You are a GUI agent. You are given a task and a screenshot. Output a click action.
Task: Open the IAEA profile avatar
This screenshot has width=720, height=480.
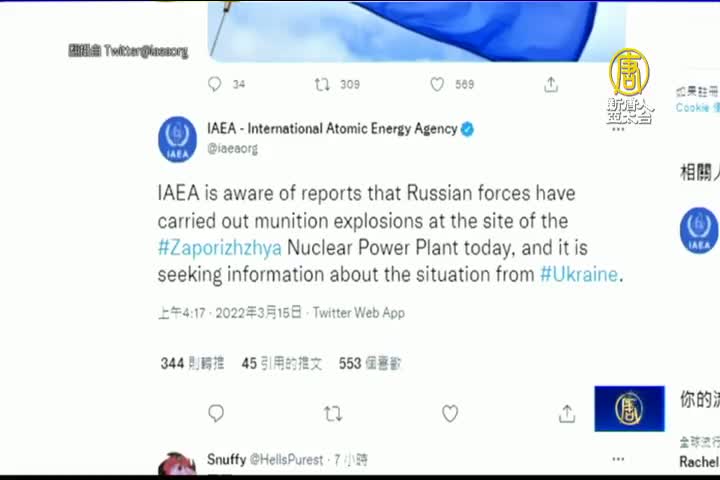tap(177, 139)
